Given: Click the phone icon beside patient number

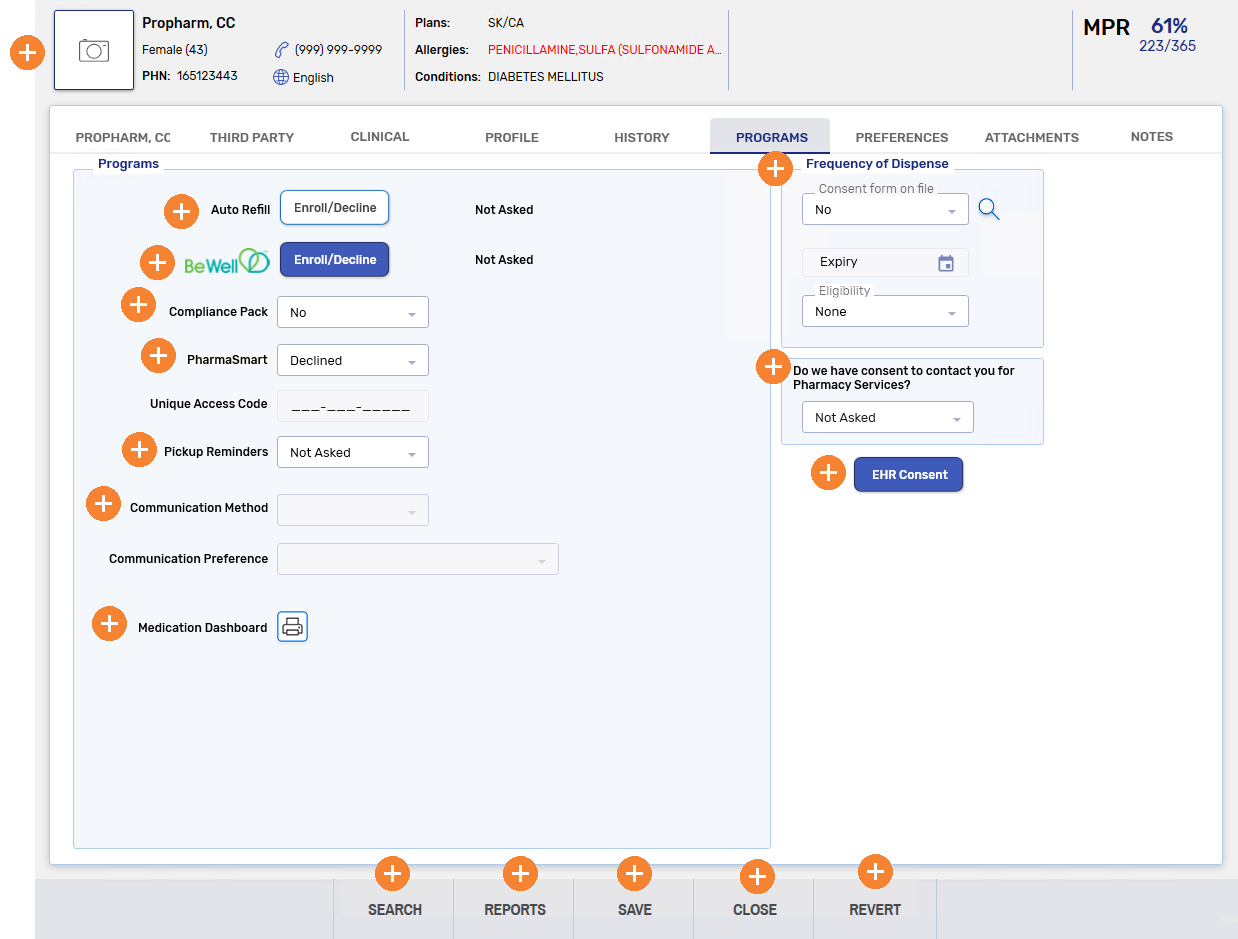Looking at the screenshot, I should [281, 49].
